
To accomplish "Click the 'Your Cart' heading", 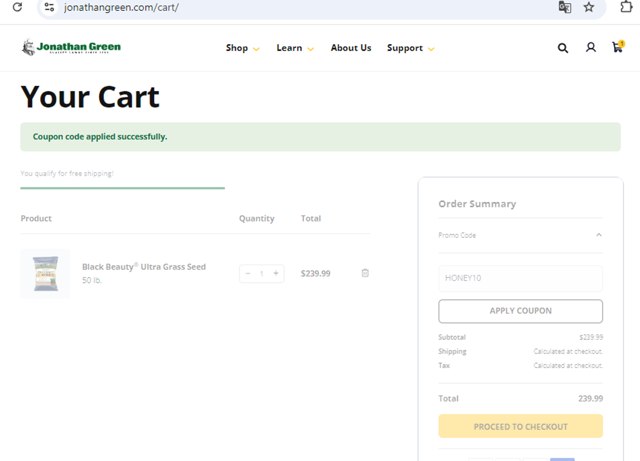I will tap(90, 97).
